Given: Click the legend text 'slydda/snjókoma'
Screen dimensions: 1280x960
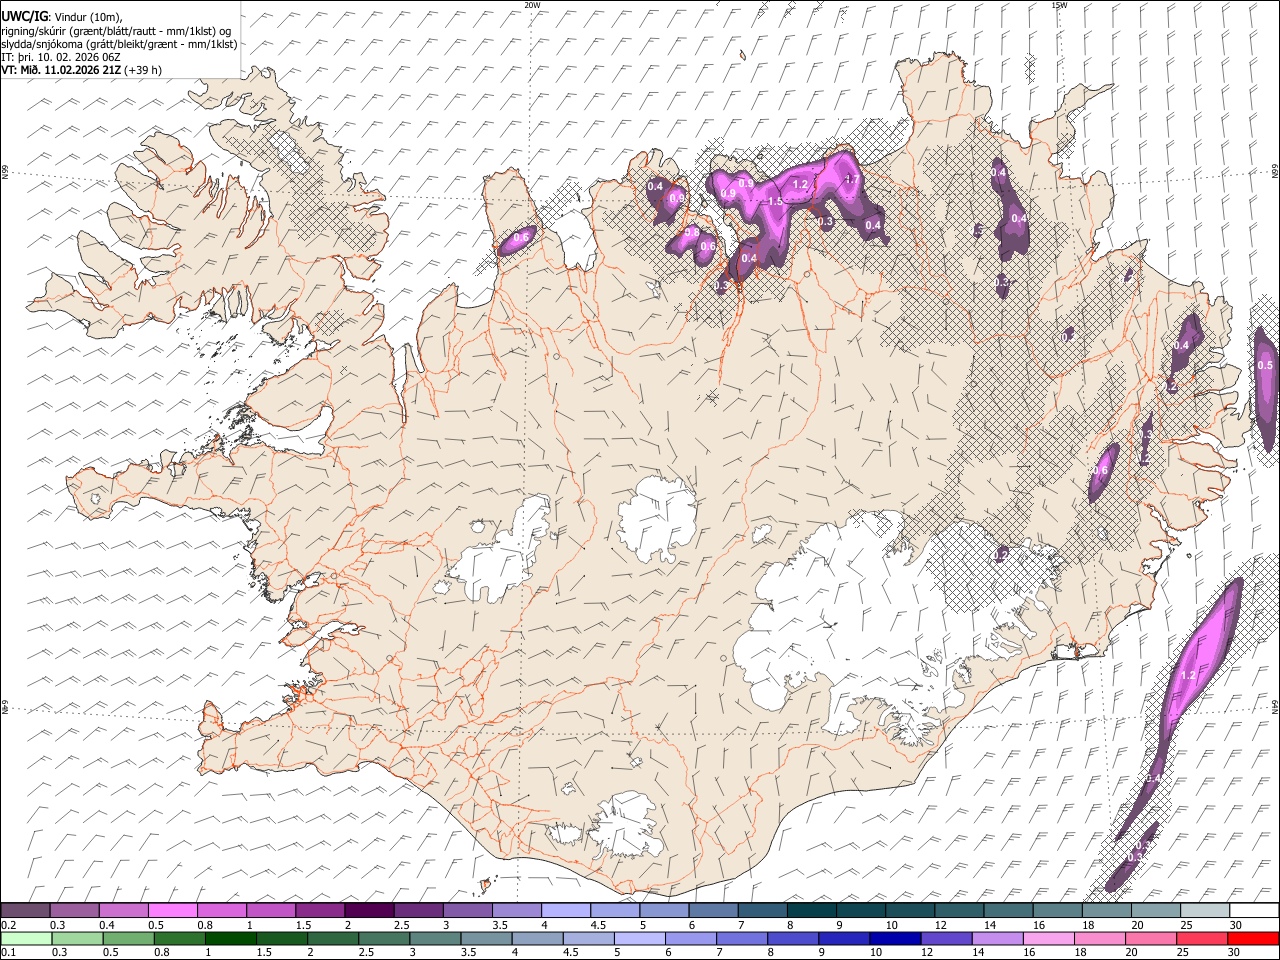Looking at the screenshot, I should click(44, 44).
